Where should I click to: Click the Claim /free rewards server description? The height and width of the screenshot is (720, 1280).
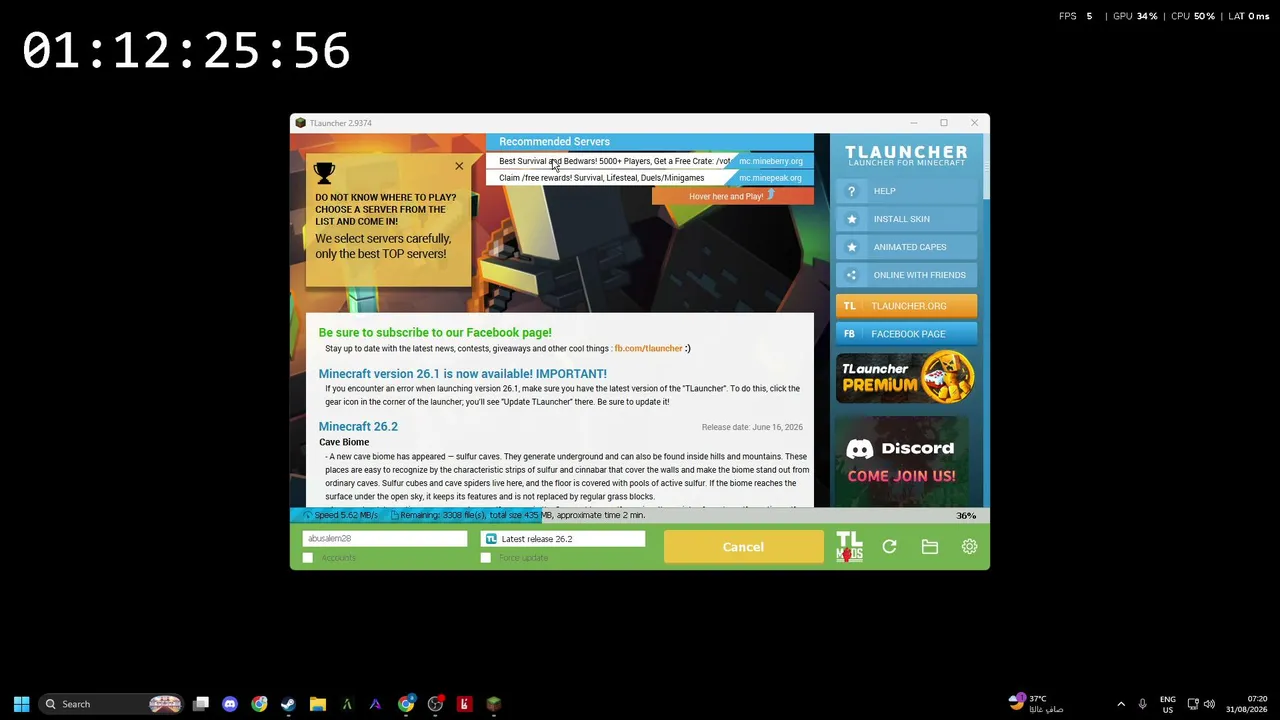click(601, 178)
